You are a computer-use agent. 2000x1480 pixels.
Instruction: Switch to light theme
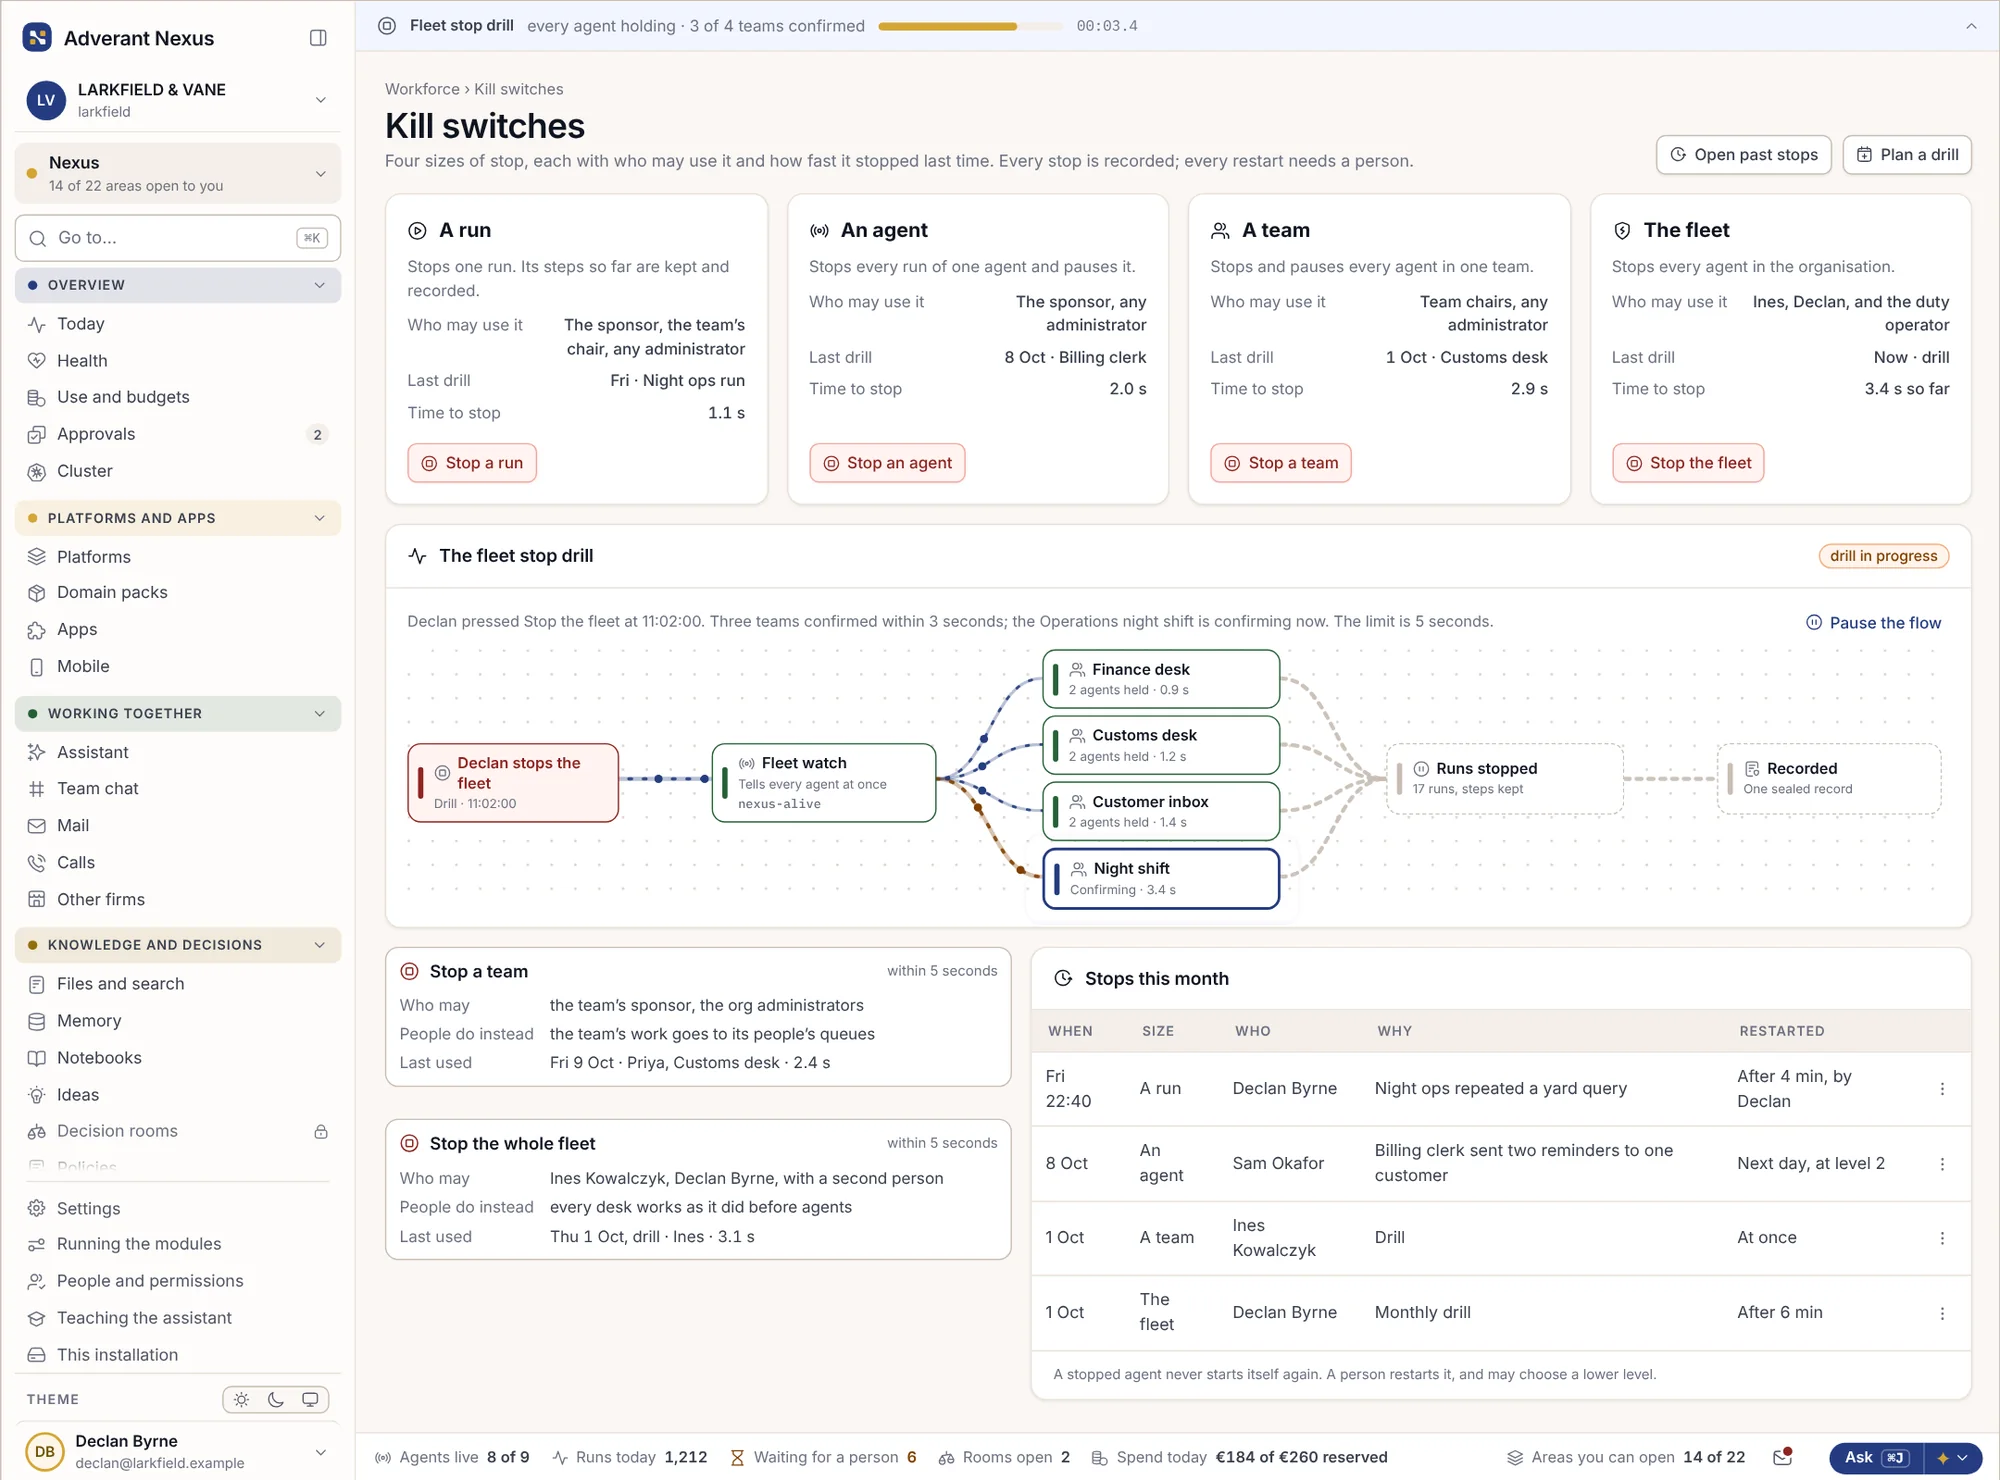pos(241,1400)
